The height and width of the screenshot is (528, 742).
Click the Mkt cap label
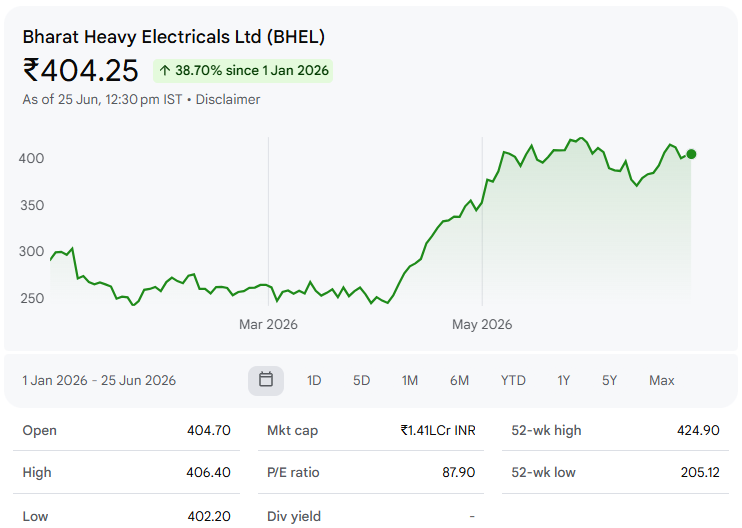click(x=292, y=431)
